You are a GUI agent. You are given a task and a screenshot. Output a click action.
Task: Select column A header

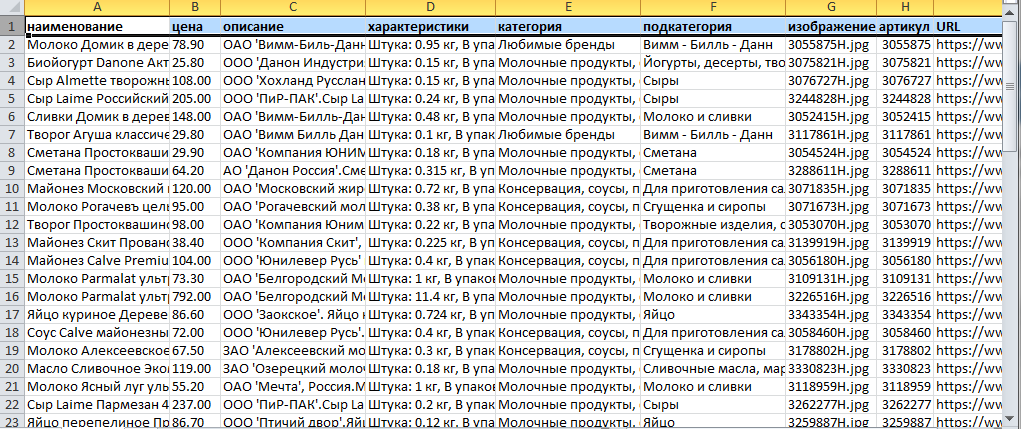click(98, 8)
